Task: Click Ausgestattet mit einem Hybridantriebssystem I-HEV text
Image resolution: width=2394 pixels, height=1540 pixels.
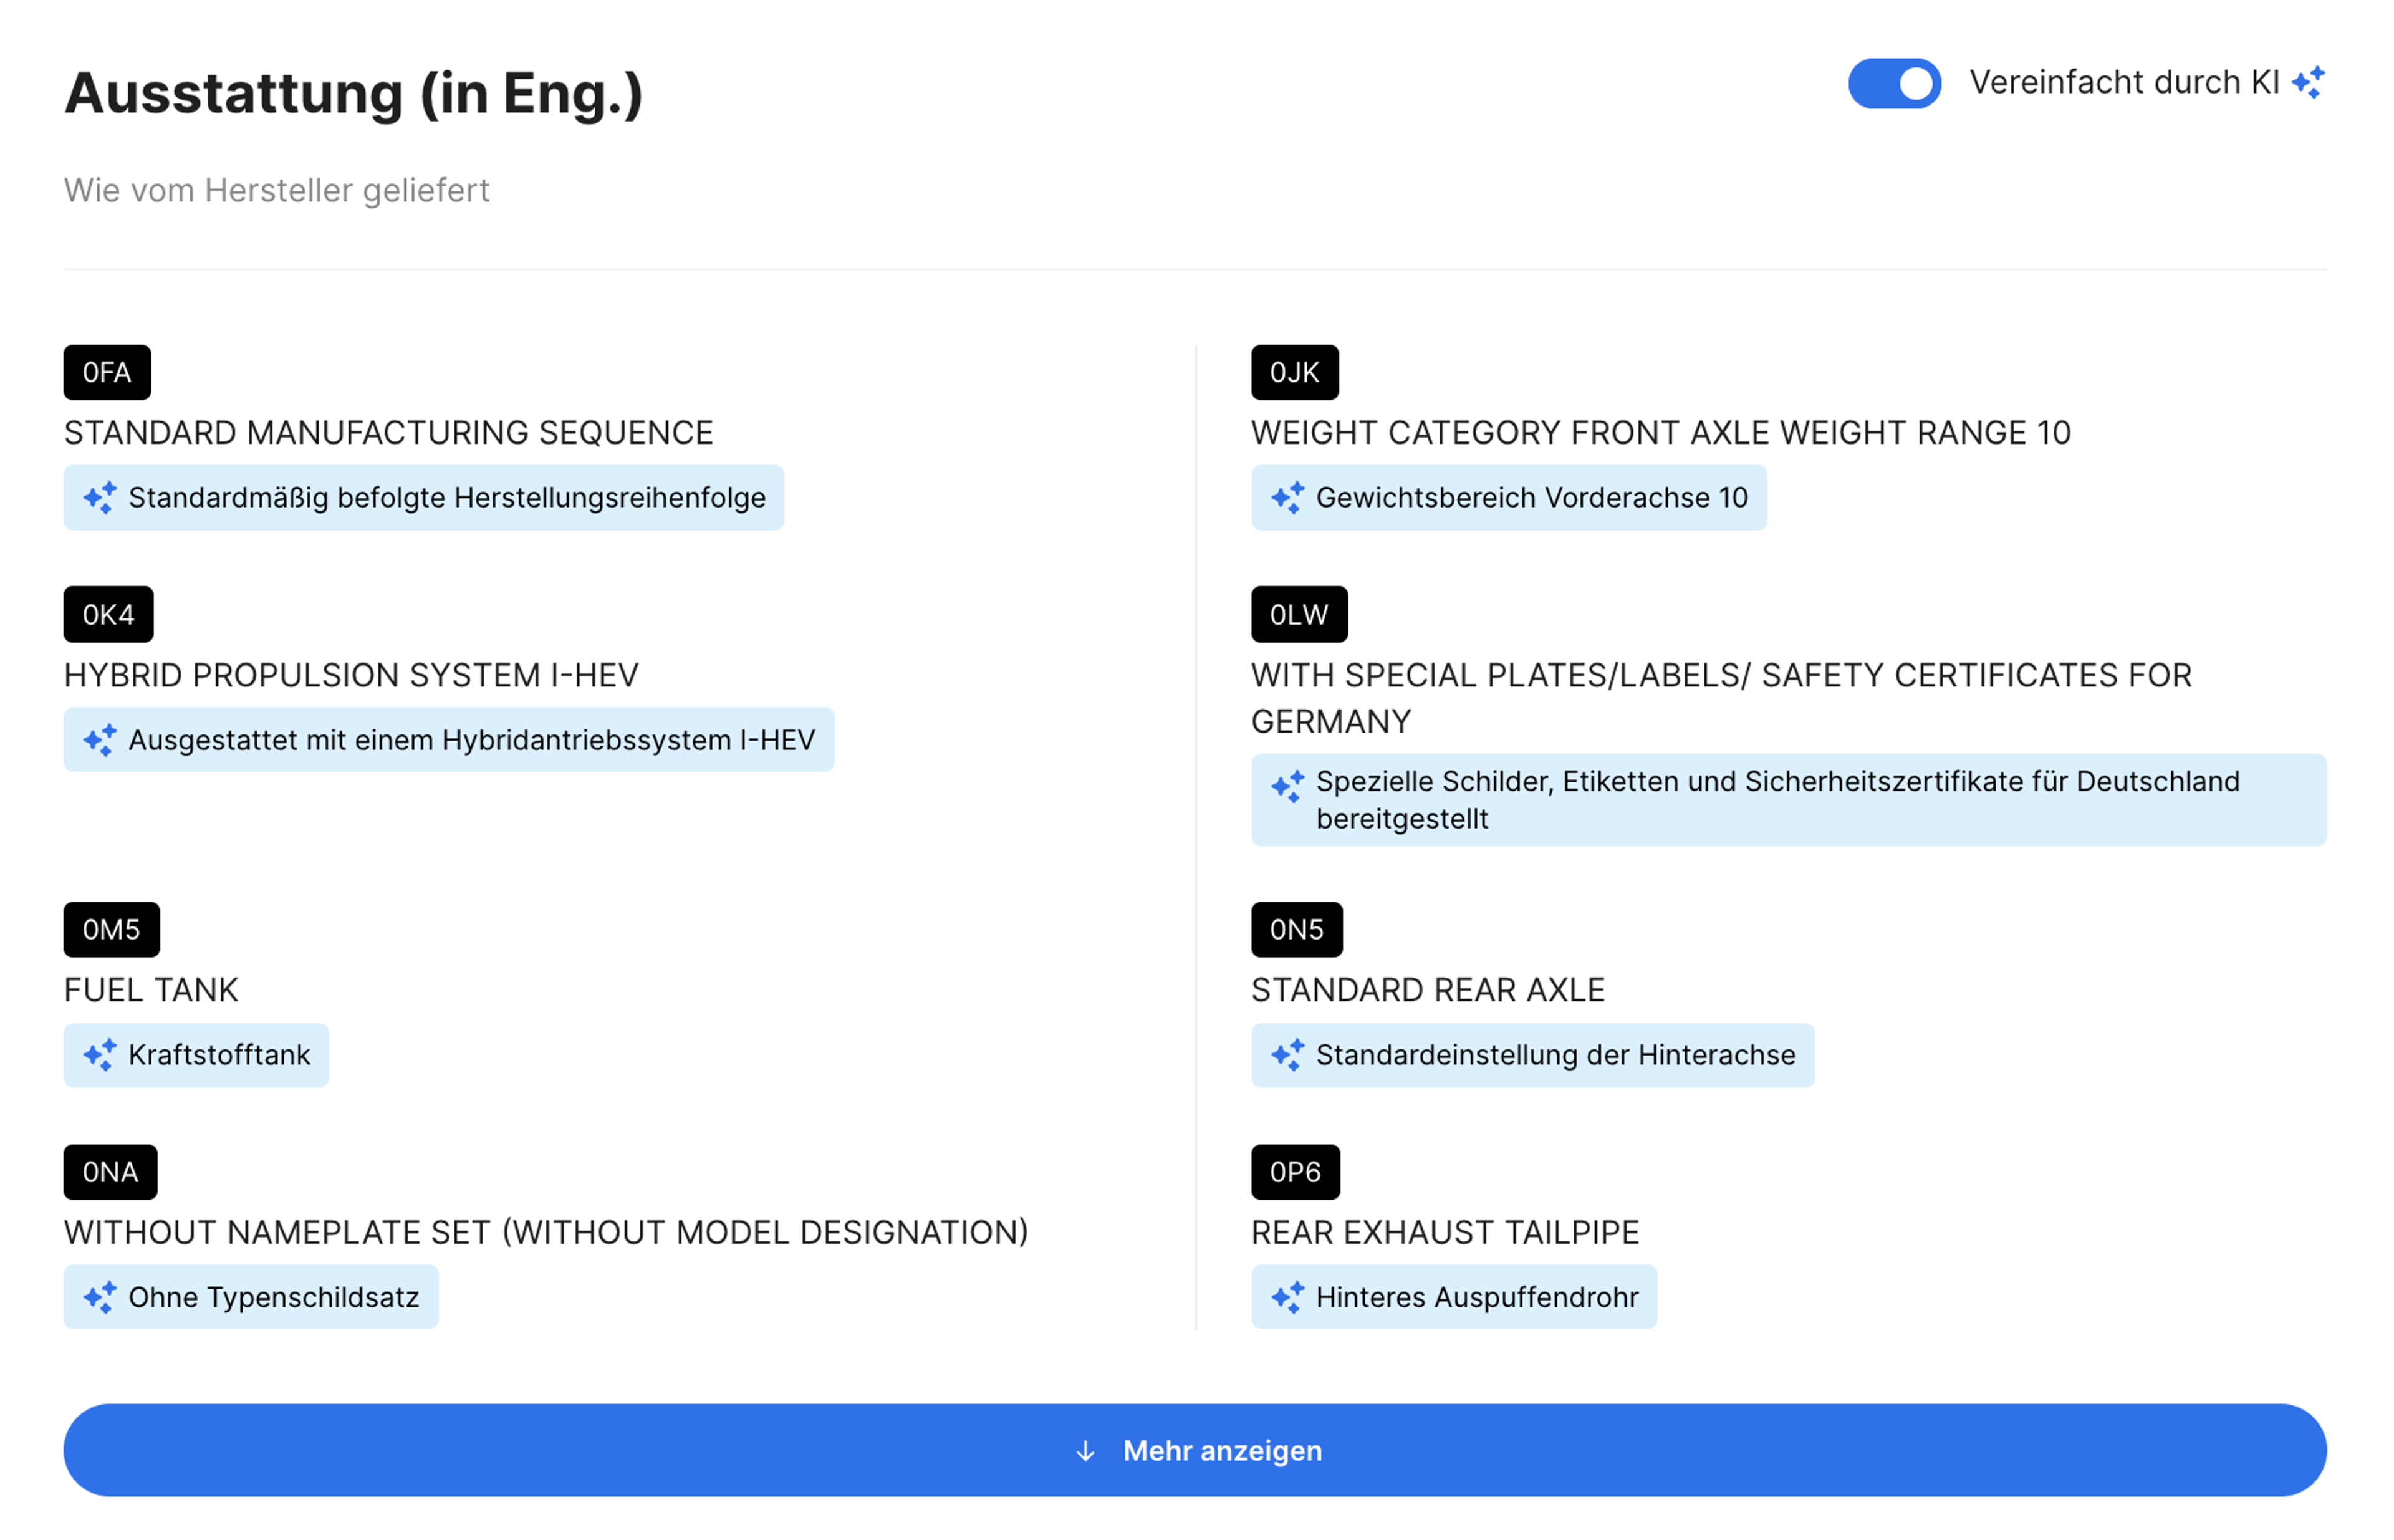Action: 472,740
